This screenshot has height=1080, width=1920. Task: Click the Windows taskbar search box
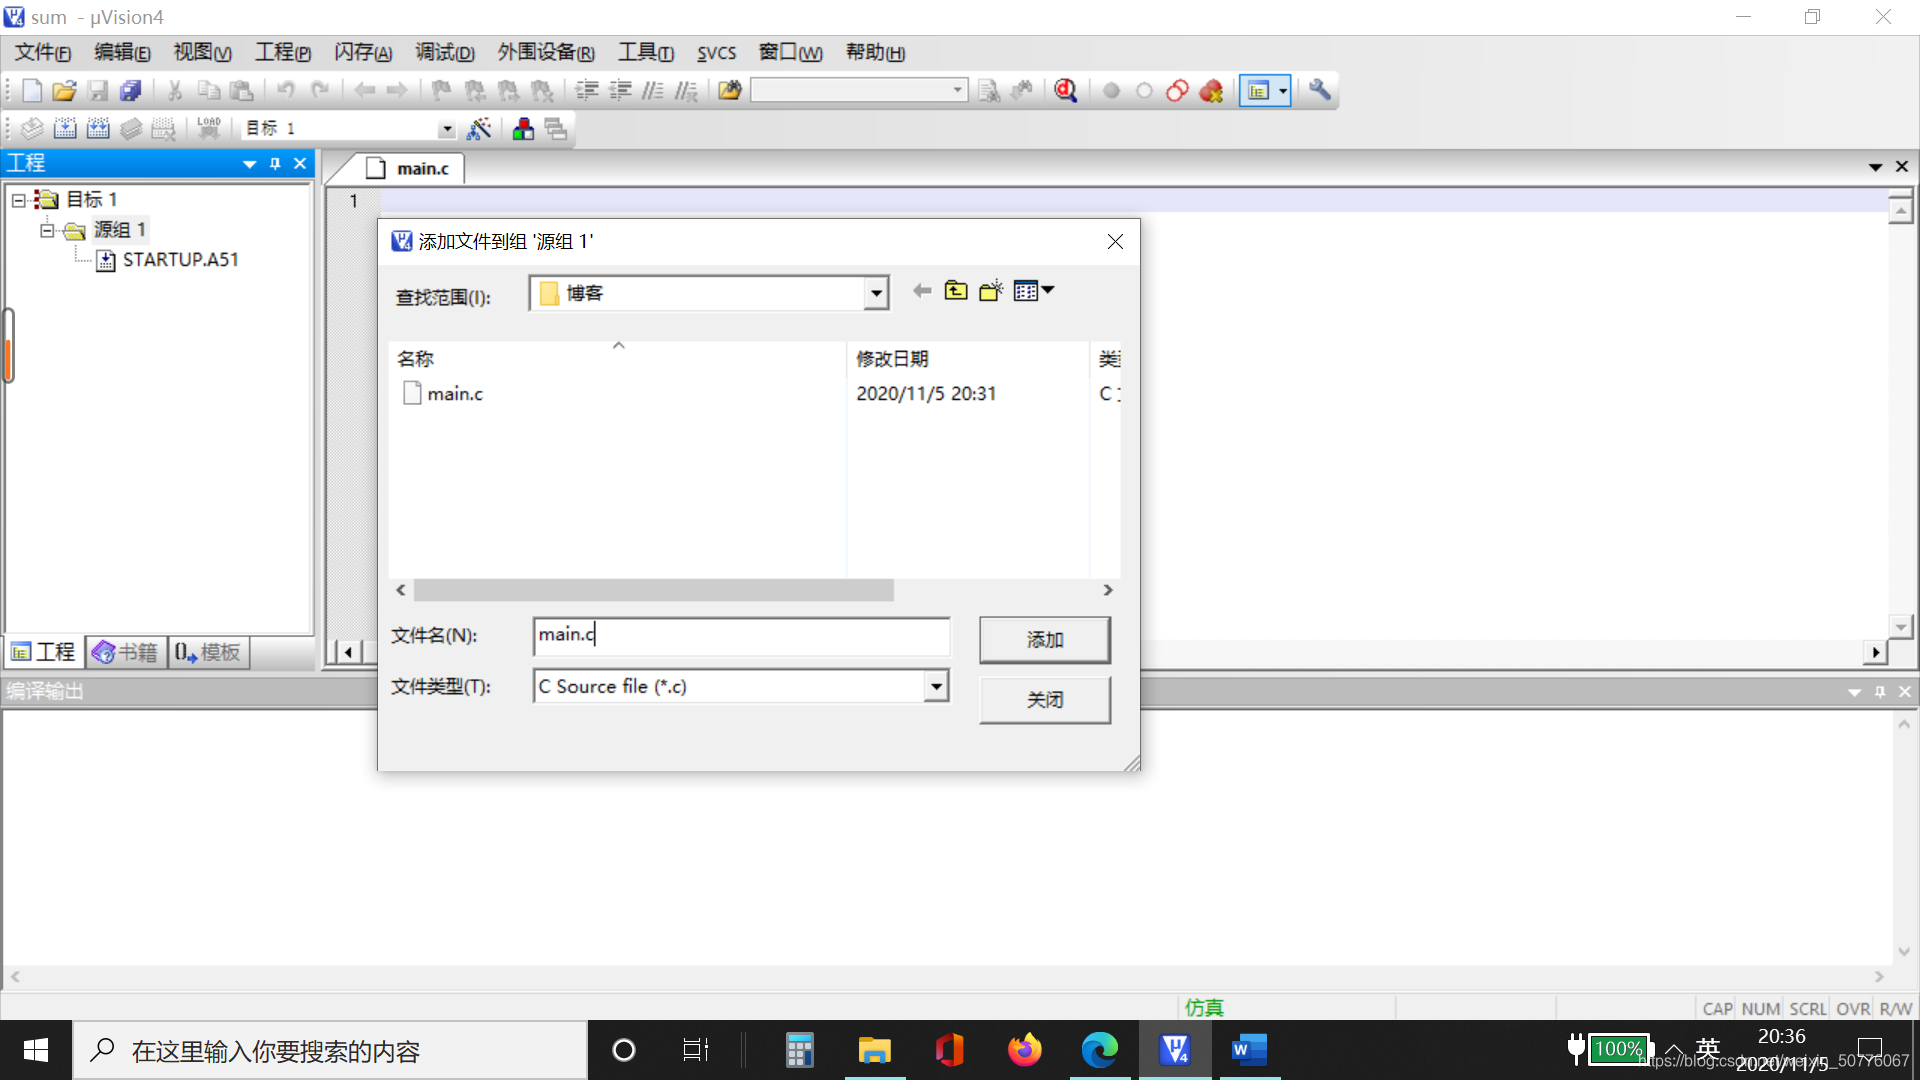[330, 1050]
